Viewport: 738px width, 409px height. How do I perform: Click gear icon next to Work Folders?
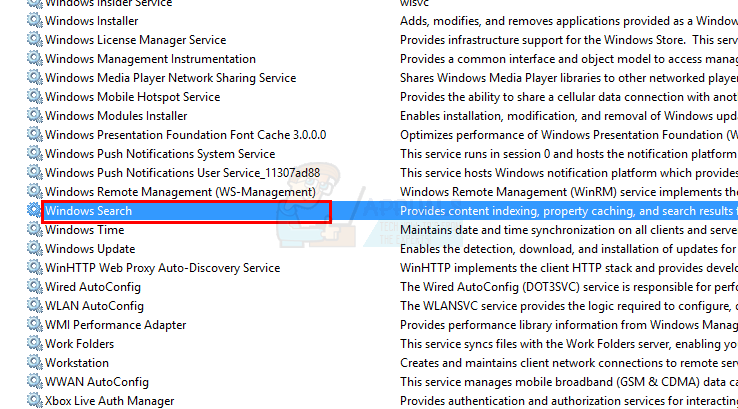click(x=34, y=343)
